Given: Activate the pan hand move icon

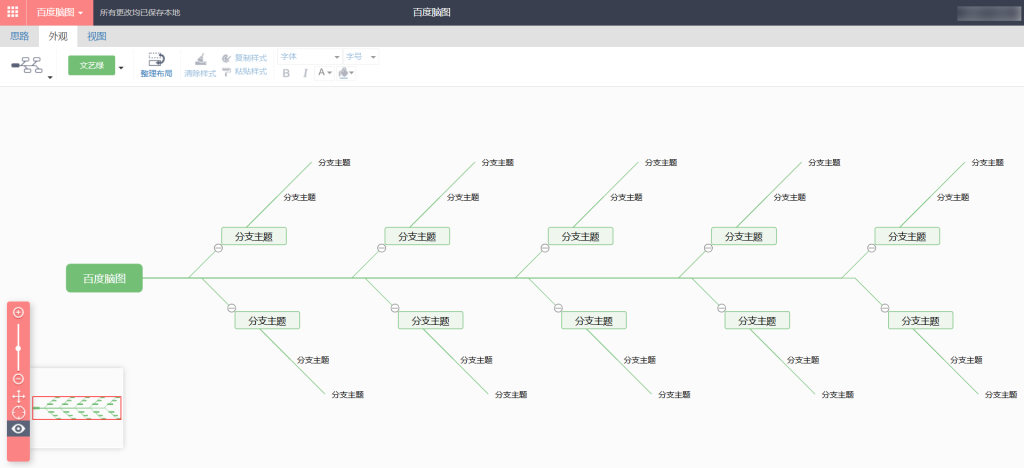Looking at the screenshot, I should pos(18,396).
